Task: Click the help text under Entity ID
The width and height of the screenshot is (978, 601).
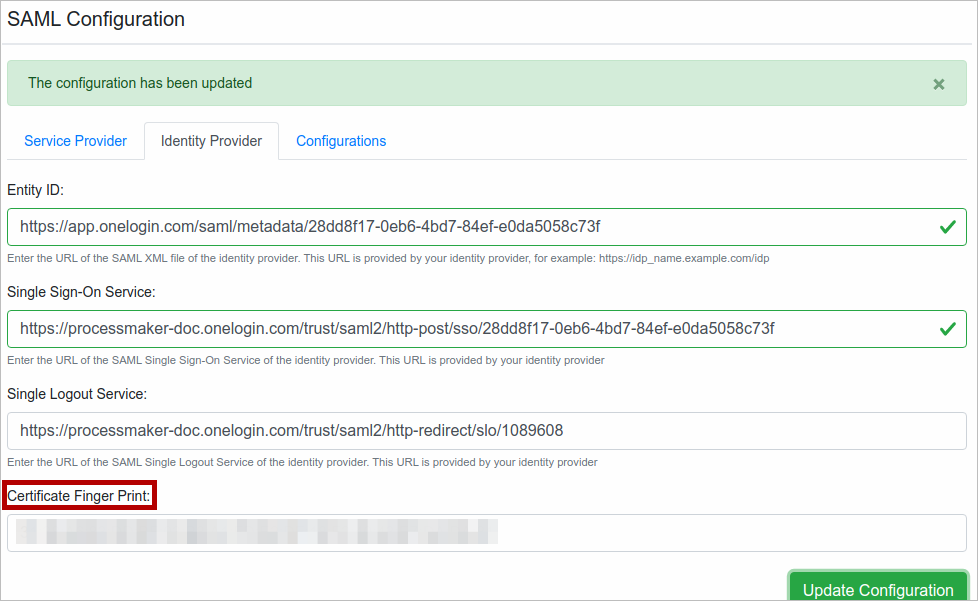Action: click(388, 258)
